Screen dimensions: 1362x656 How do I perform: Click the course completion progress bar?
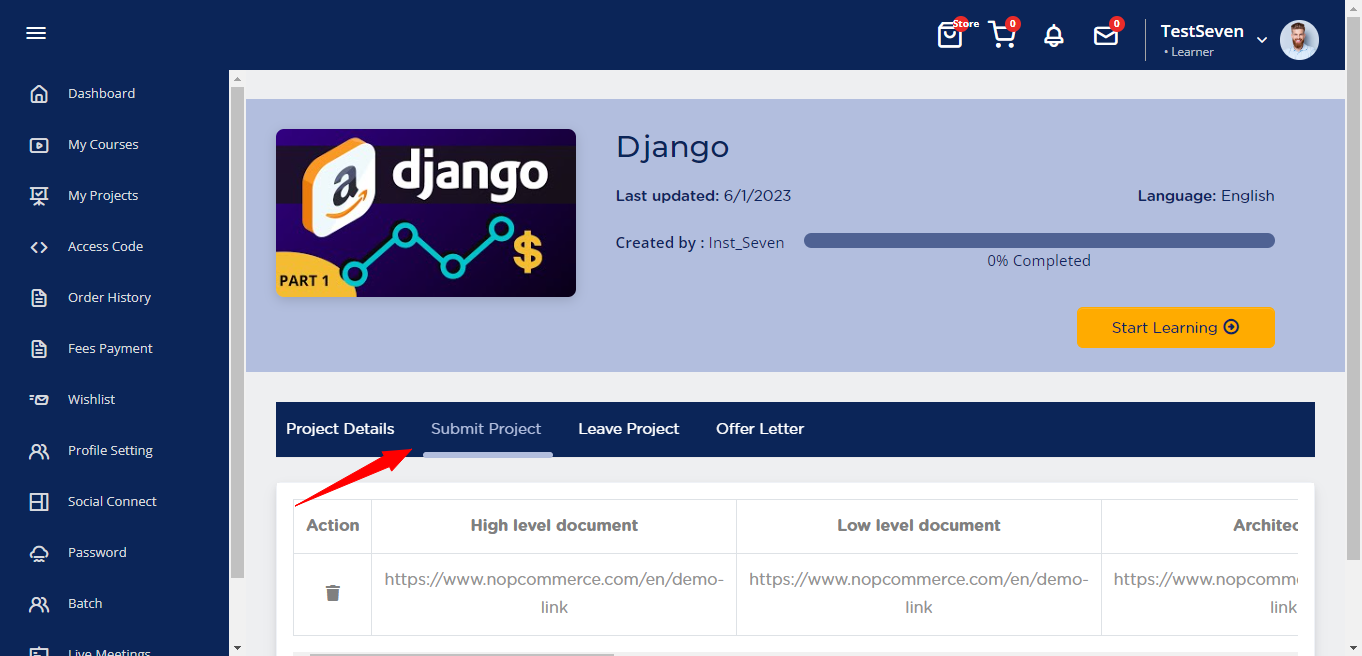[x=1039, y=240]
